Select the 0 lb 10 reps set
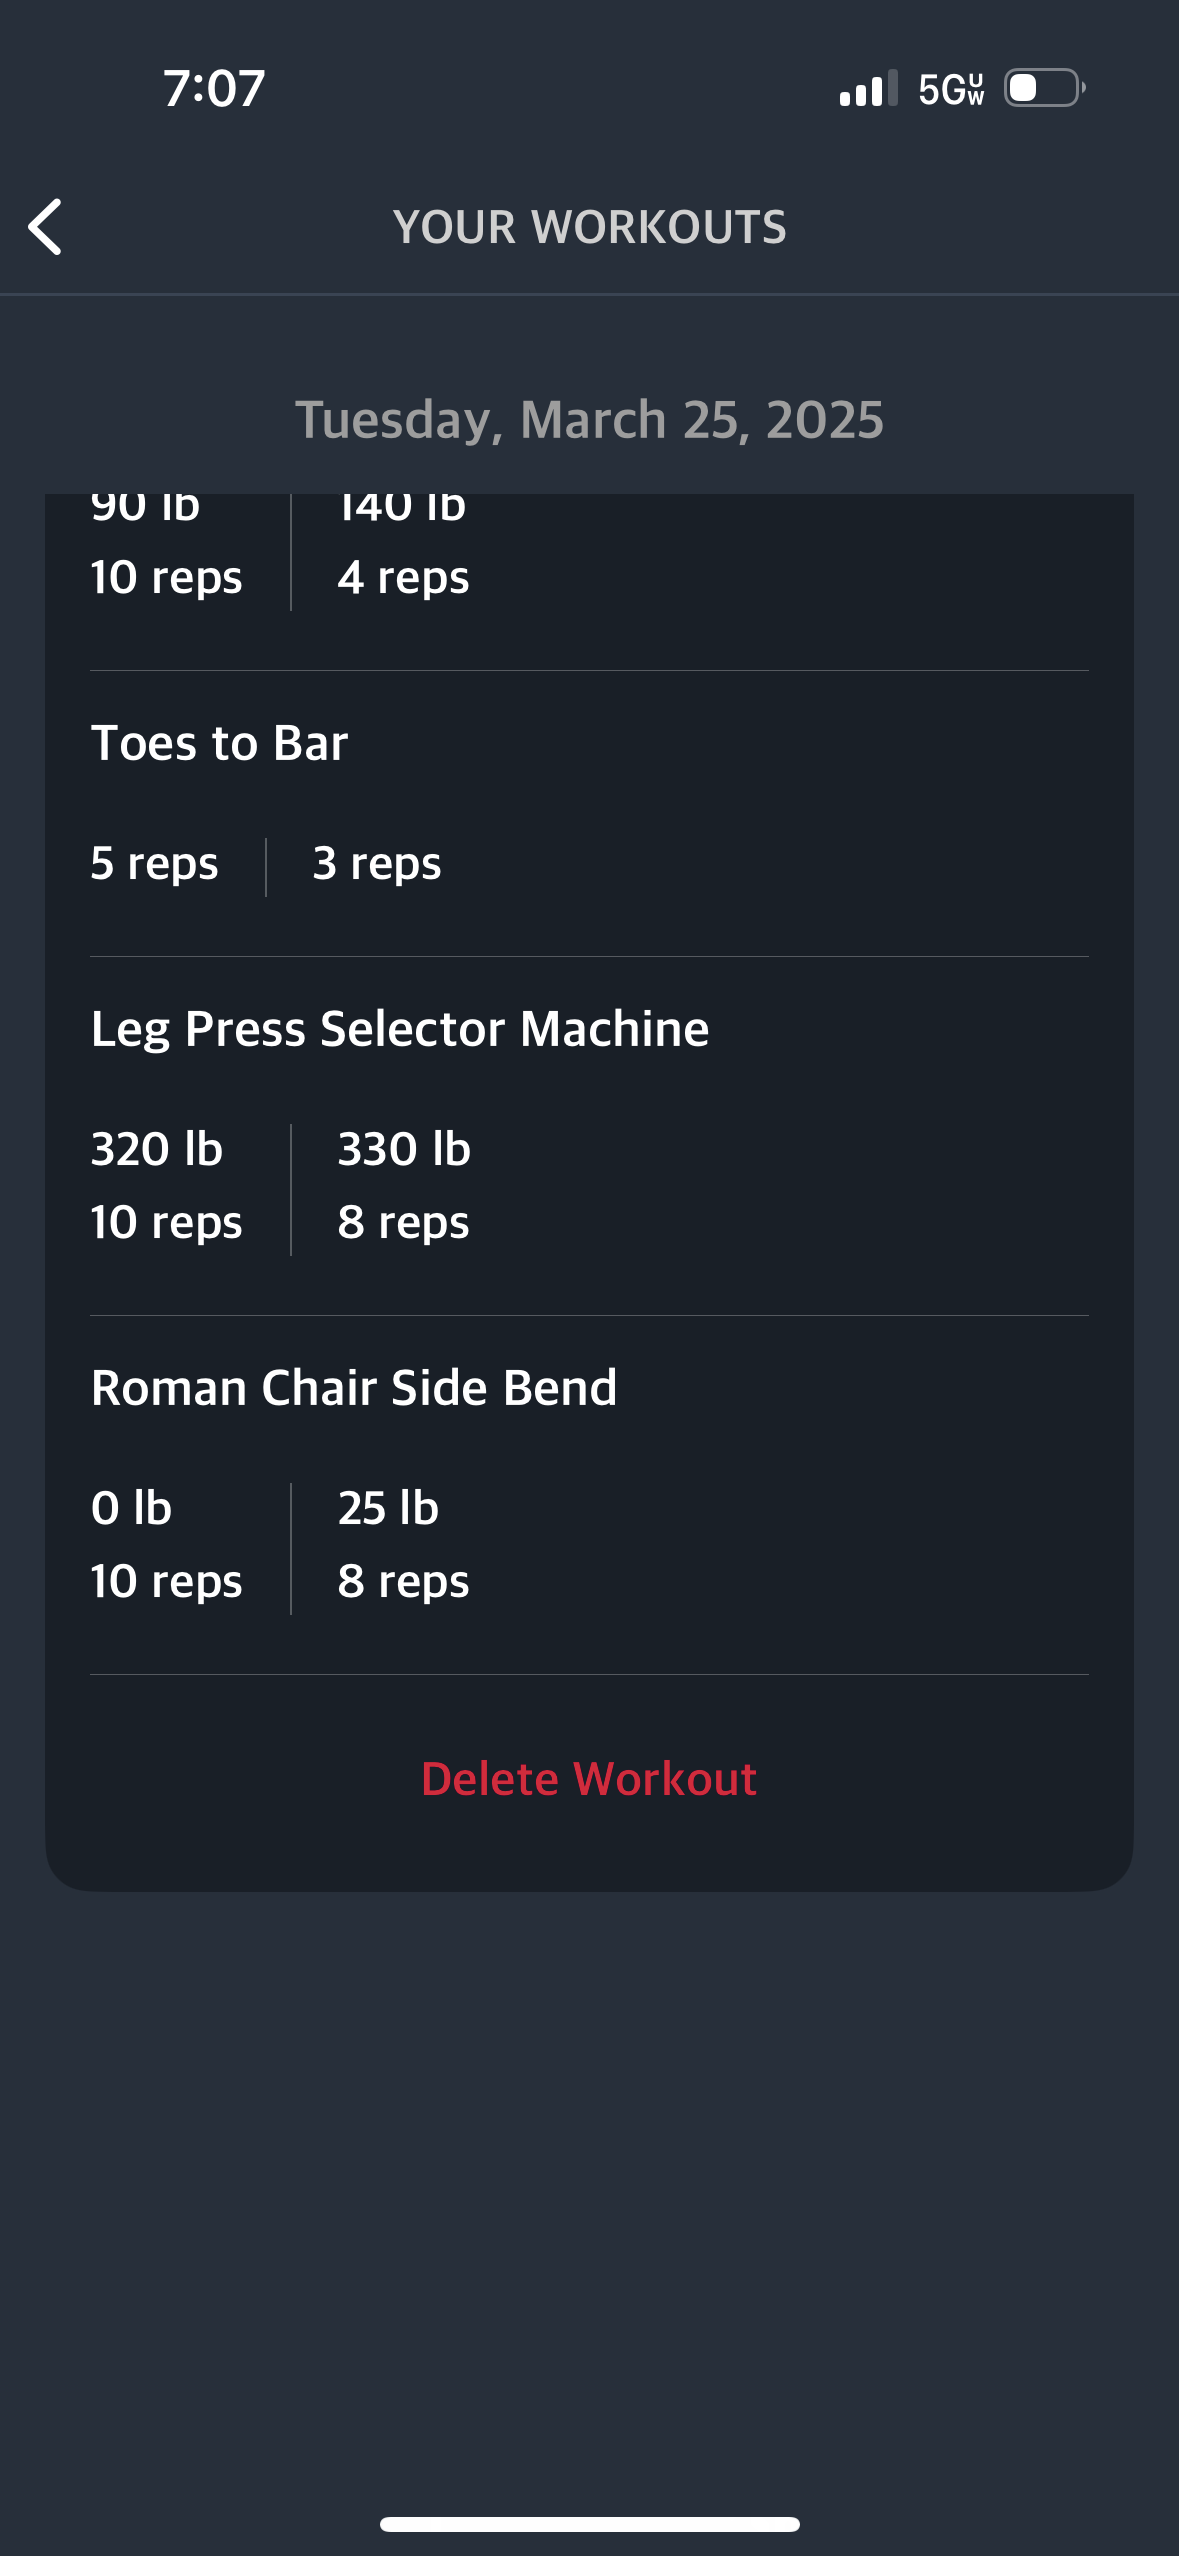 (x=167, y=1545)
